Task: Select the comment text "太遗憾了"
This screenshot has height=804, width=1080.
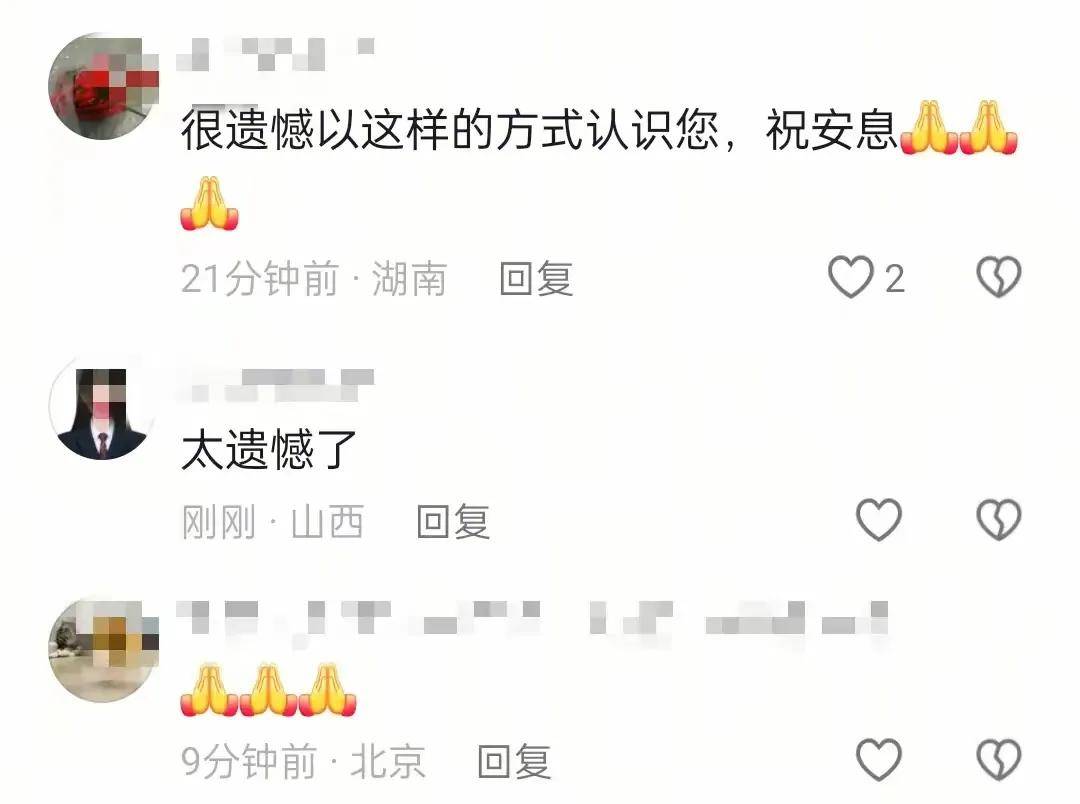Action: (269, 449)
